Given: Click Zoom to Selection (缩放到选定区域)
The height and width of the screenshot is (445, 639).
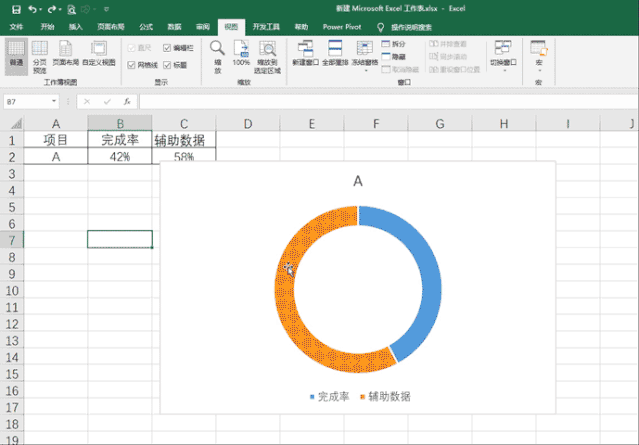Looking at the screenshot, I should click(267, 57).
